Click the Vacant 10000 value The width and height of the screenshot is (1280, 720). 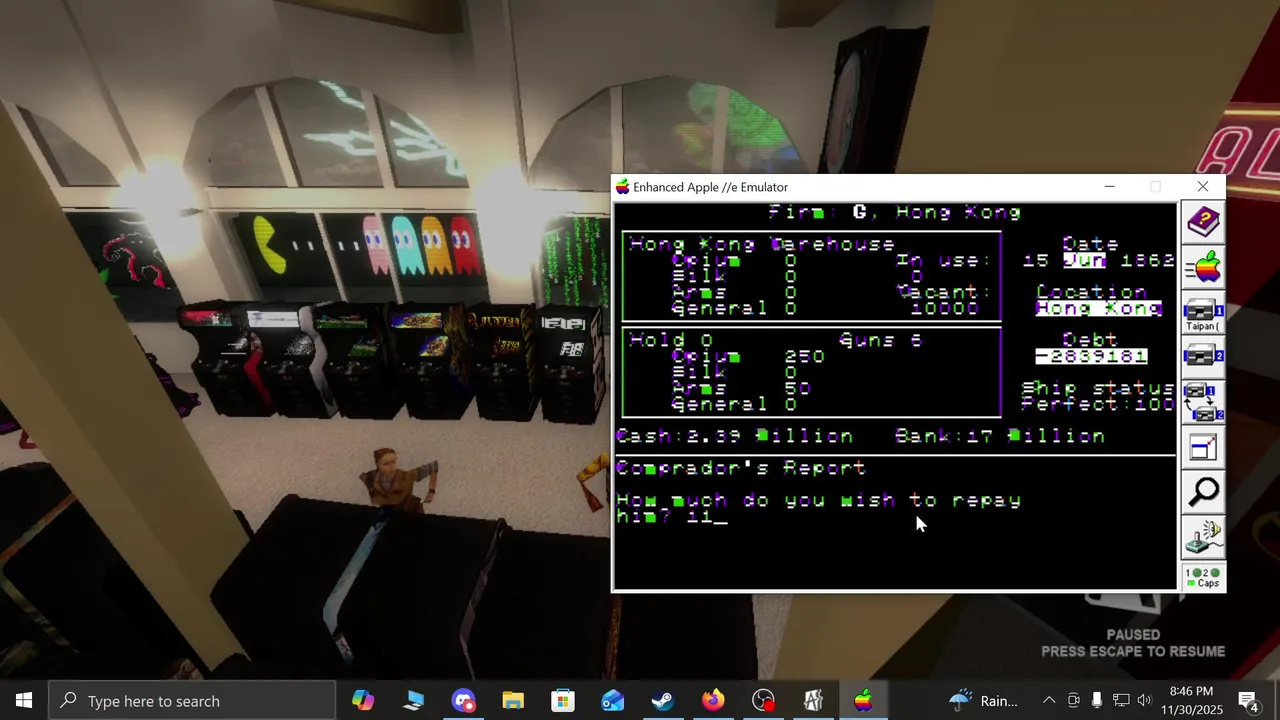pos(944,308)
